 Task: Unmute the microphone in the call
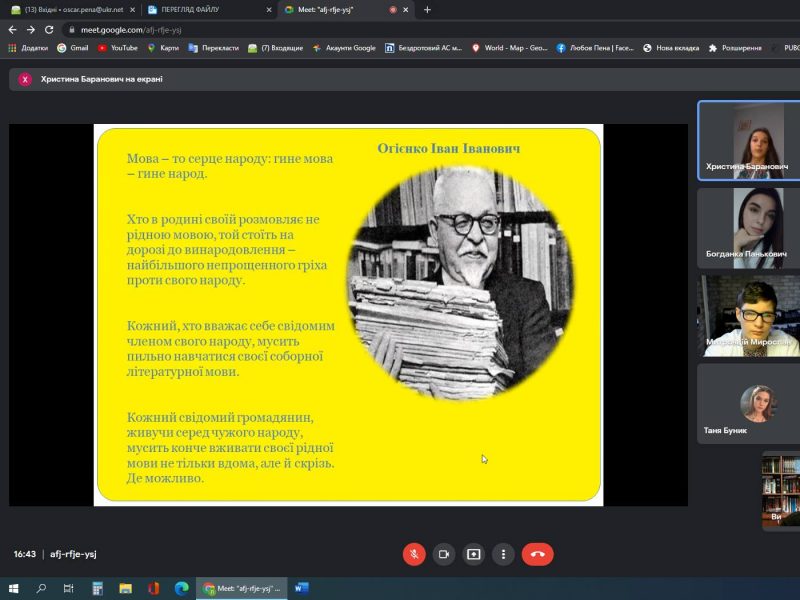click(x=414, y=554)
